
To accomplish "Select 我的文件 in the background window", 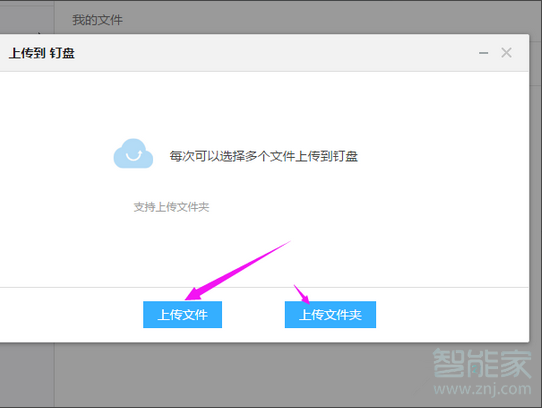I will click(x=97, y=20).
